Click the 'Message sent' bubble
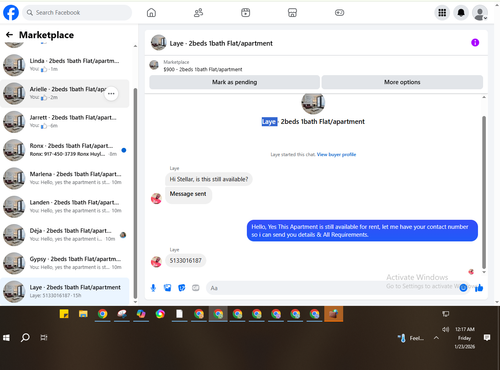Screen dimensions: 500x370 (188, 194)
